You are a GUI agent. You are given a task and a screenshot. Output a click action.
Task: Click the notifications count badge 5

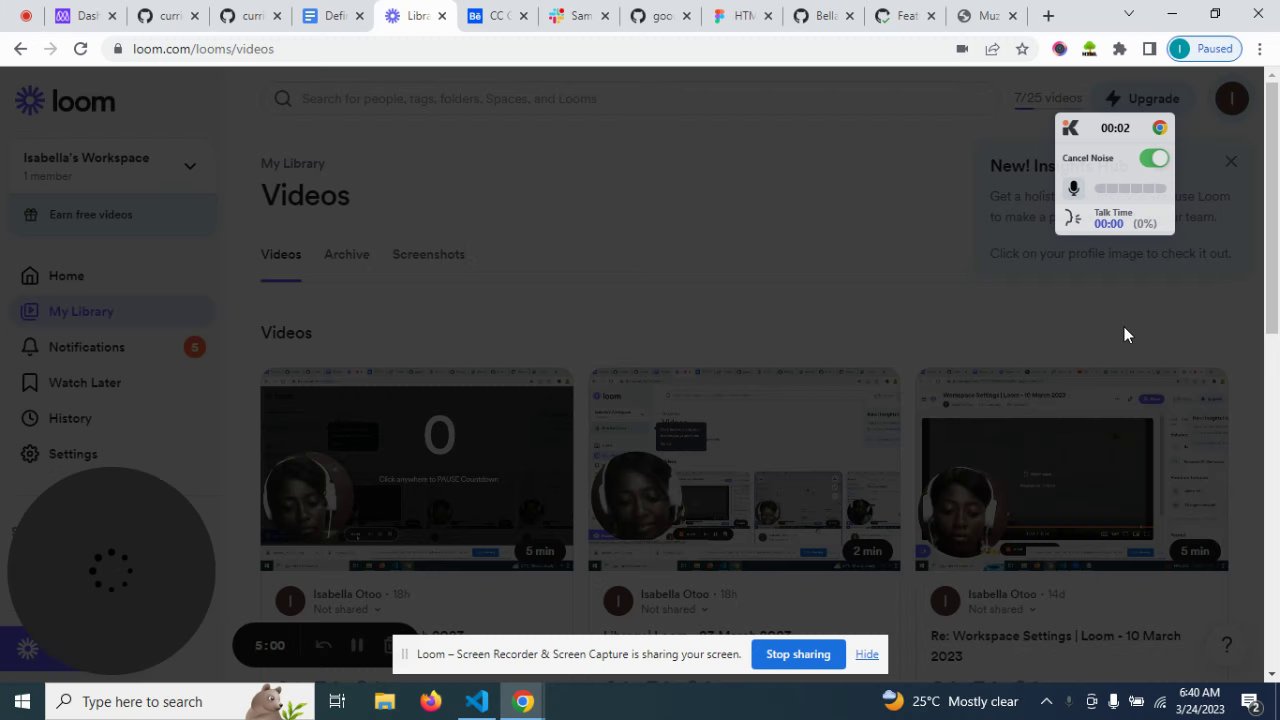[x=195, y=347]
